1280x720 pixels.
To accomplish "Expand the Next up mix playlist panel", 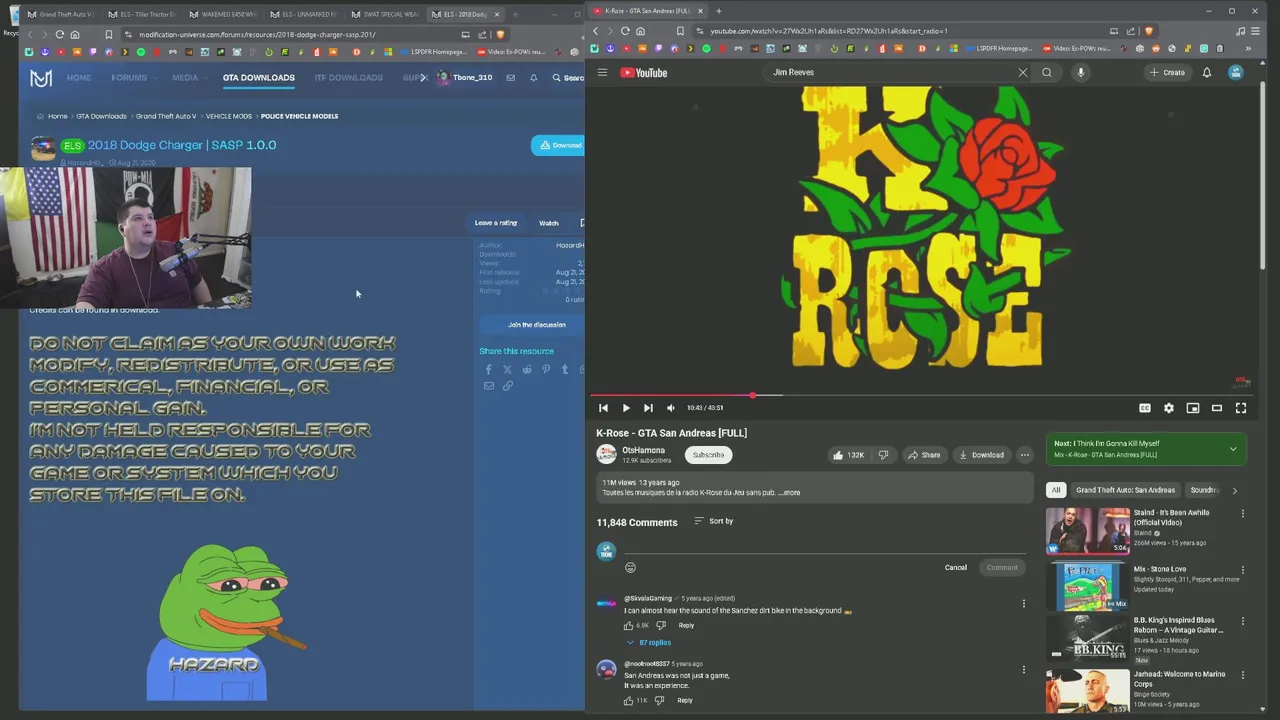I will point(1233,449).
